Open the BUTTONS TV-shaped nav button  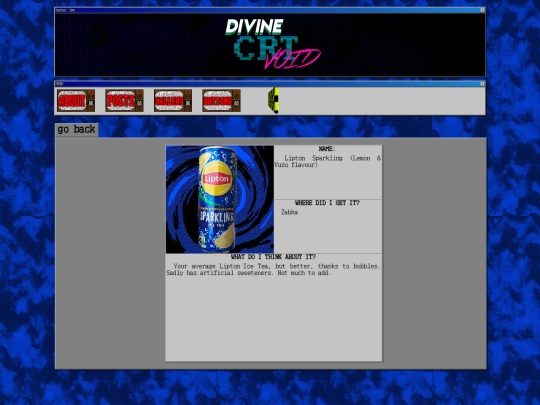pos(221,101)
